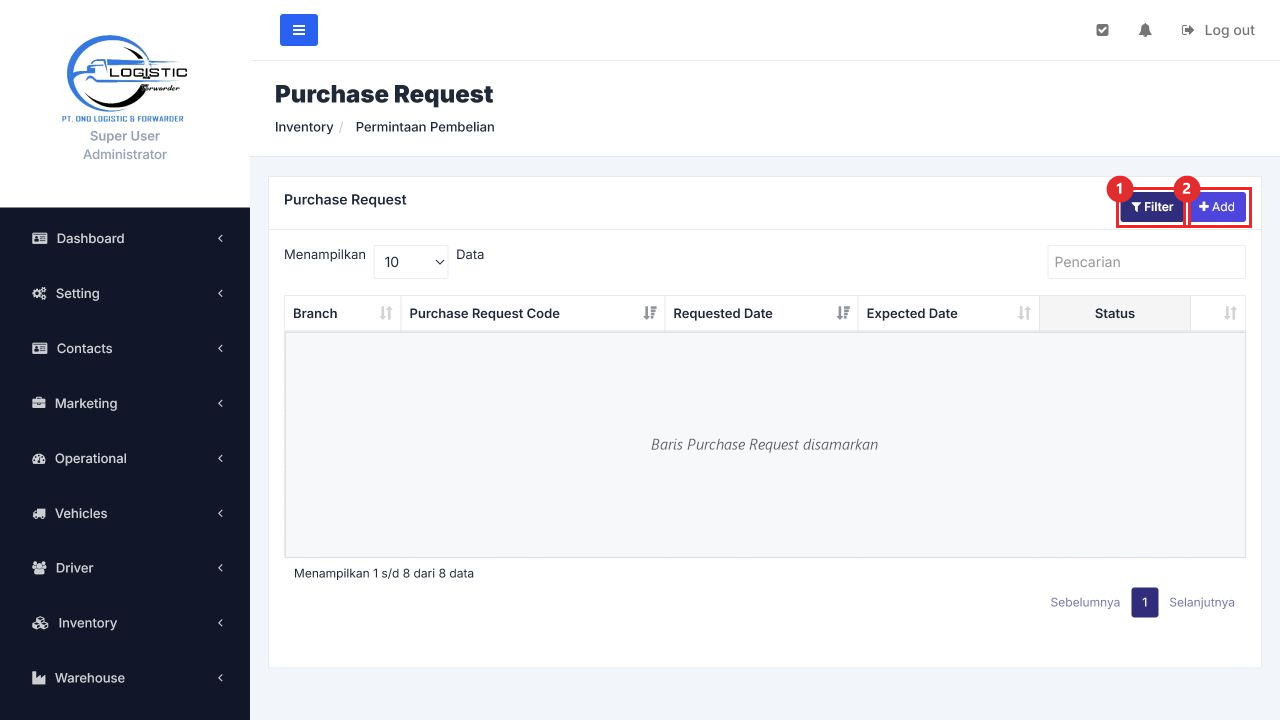Click the Warehouse factory icon

(x=40, y=678)
